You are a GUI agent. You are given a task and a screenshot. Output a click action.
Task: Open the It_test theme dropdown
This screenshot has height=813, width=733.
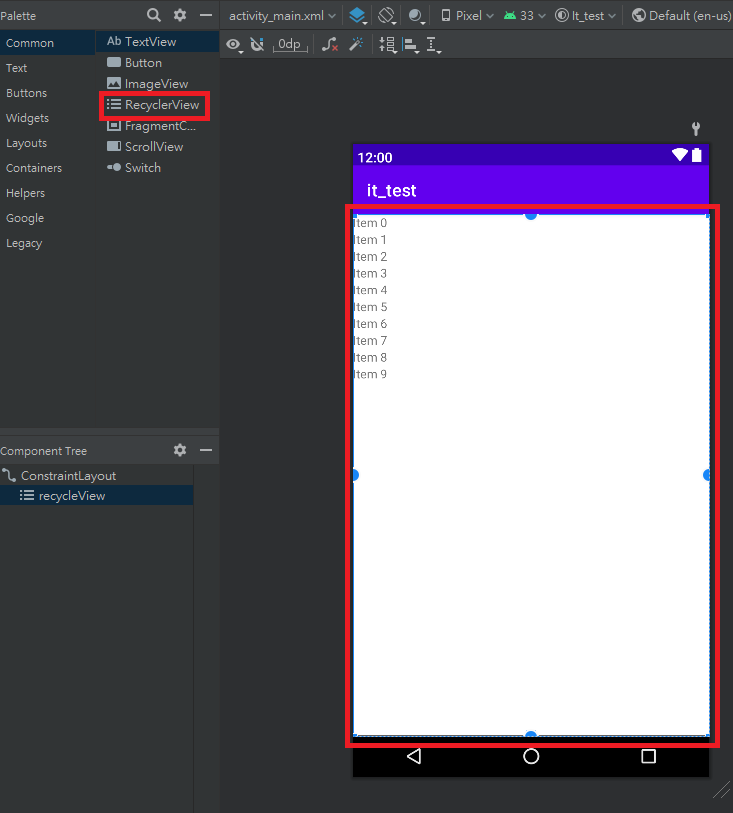tap(586, 16)
